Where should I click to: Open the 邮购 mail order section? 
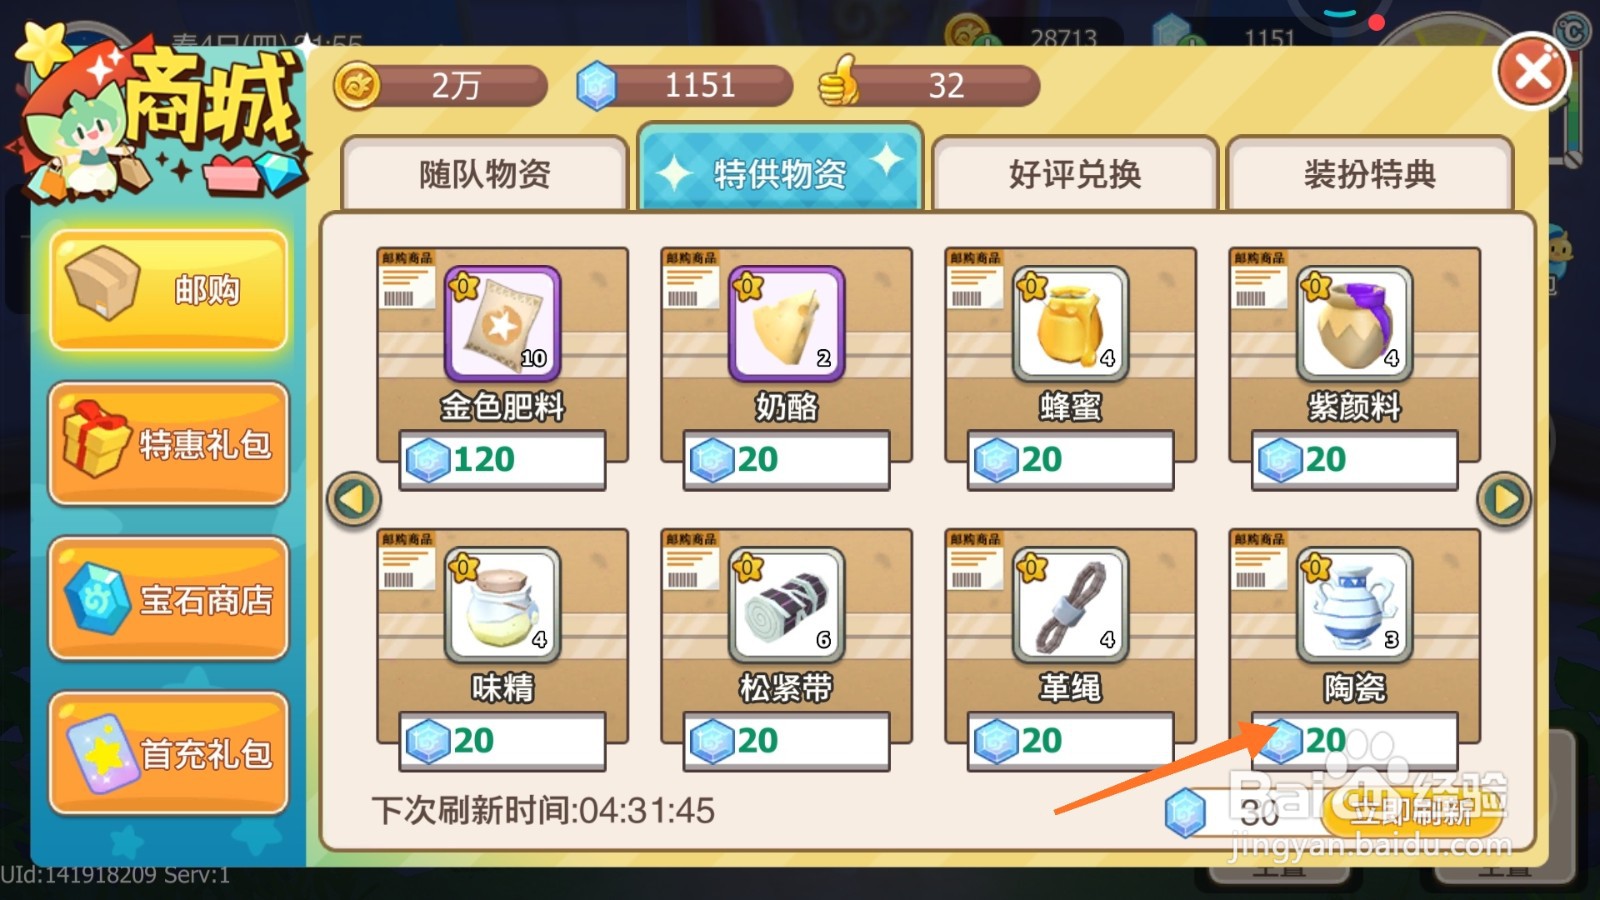coord(169,290)
